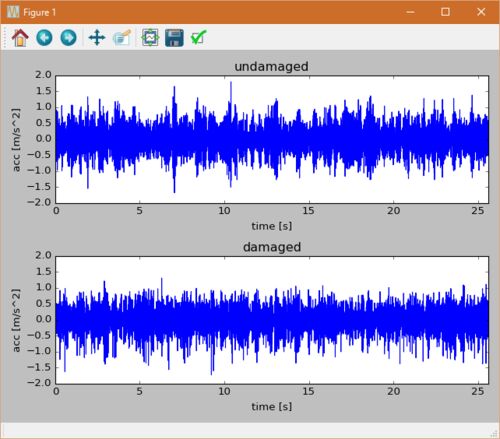
Task: Click the 'damaged' plot title
Action: click(272, 247)
